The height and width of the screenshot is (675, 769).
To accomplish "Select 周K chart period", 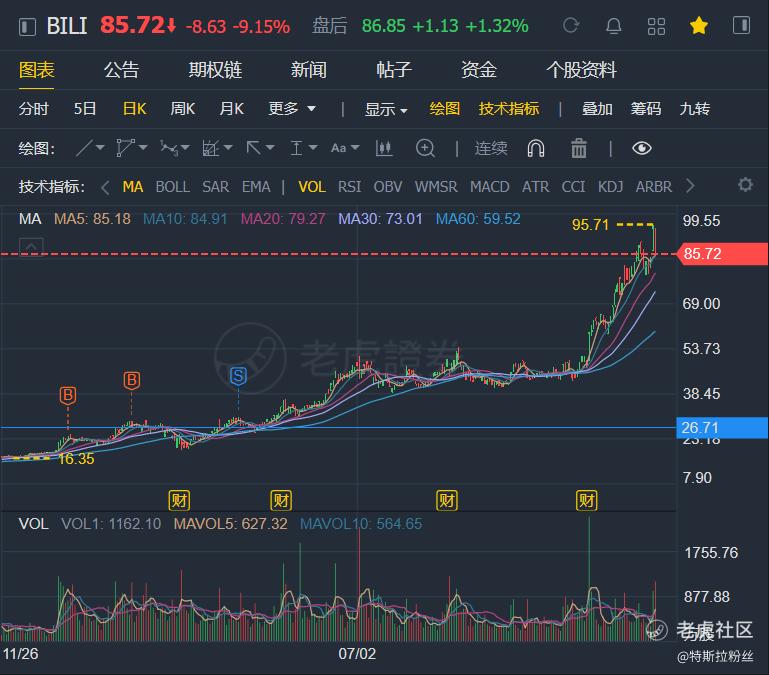I will click(182, 108).
